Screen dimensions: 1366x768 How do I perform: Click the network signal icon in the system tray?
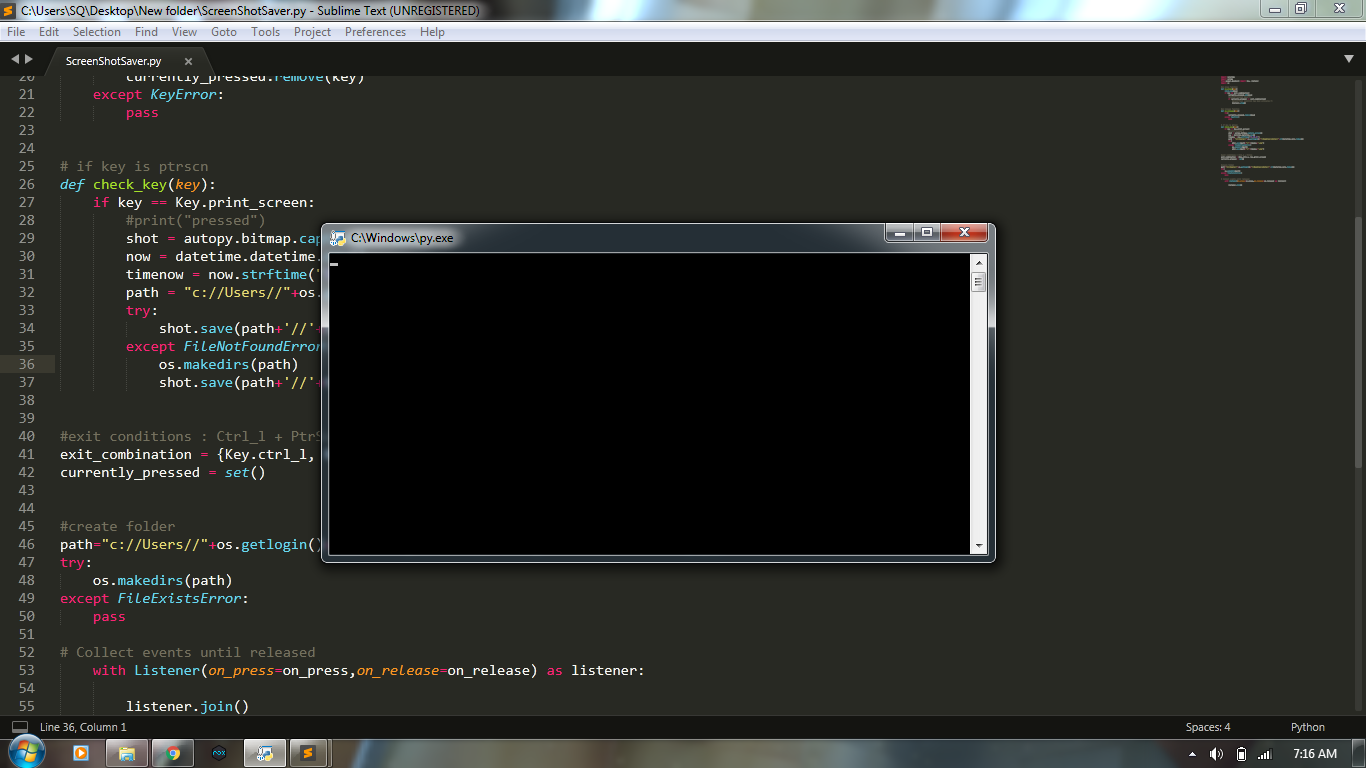tap(1262, 752)
